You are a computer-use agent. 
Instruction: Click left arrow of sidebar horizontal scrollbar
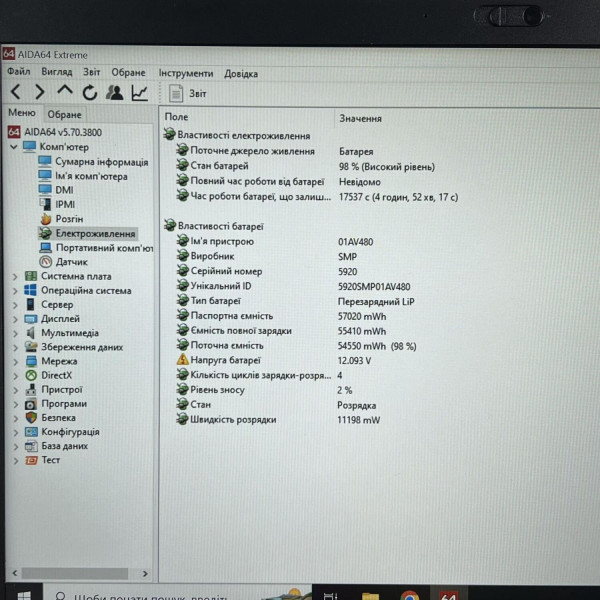point(15,573)
